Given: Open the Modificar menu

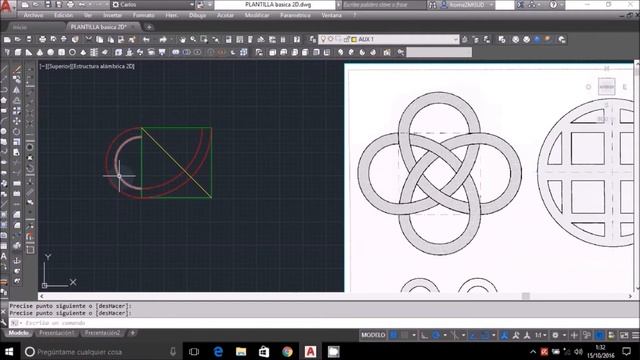Looking at the screenshot, I should 257,15.
